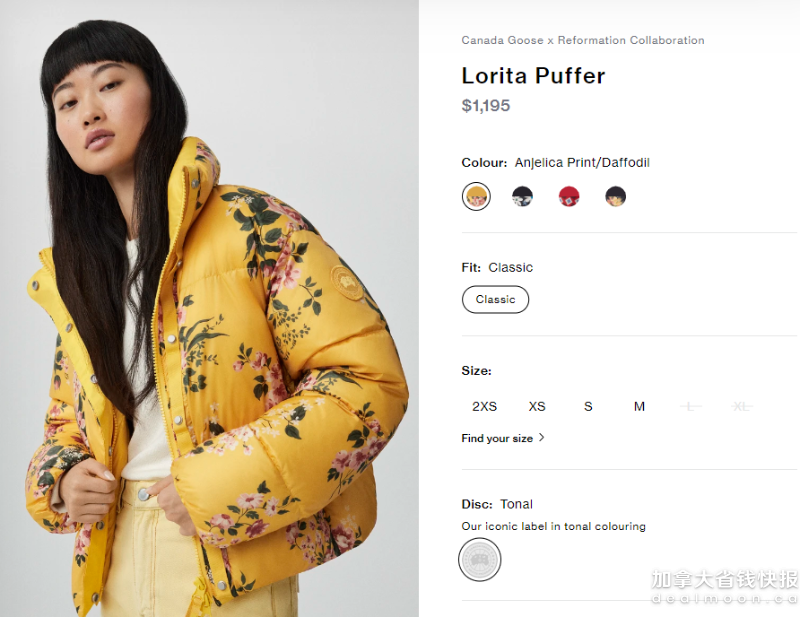
Task: Select the yellow Anjelica Print/Daffodil colour swatch
Action: point(476,196)
